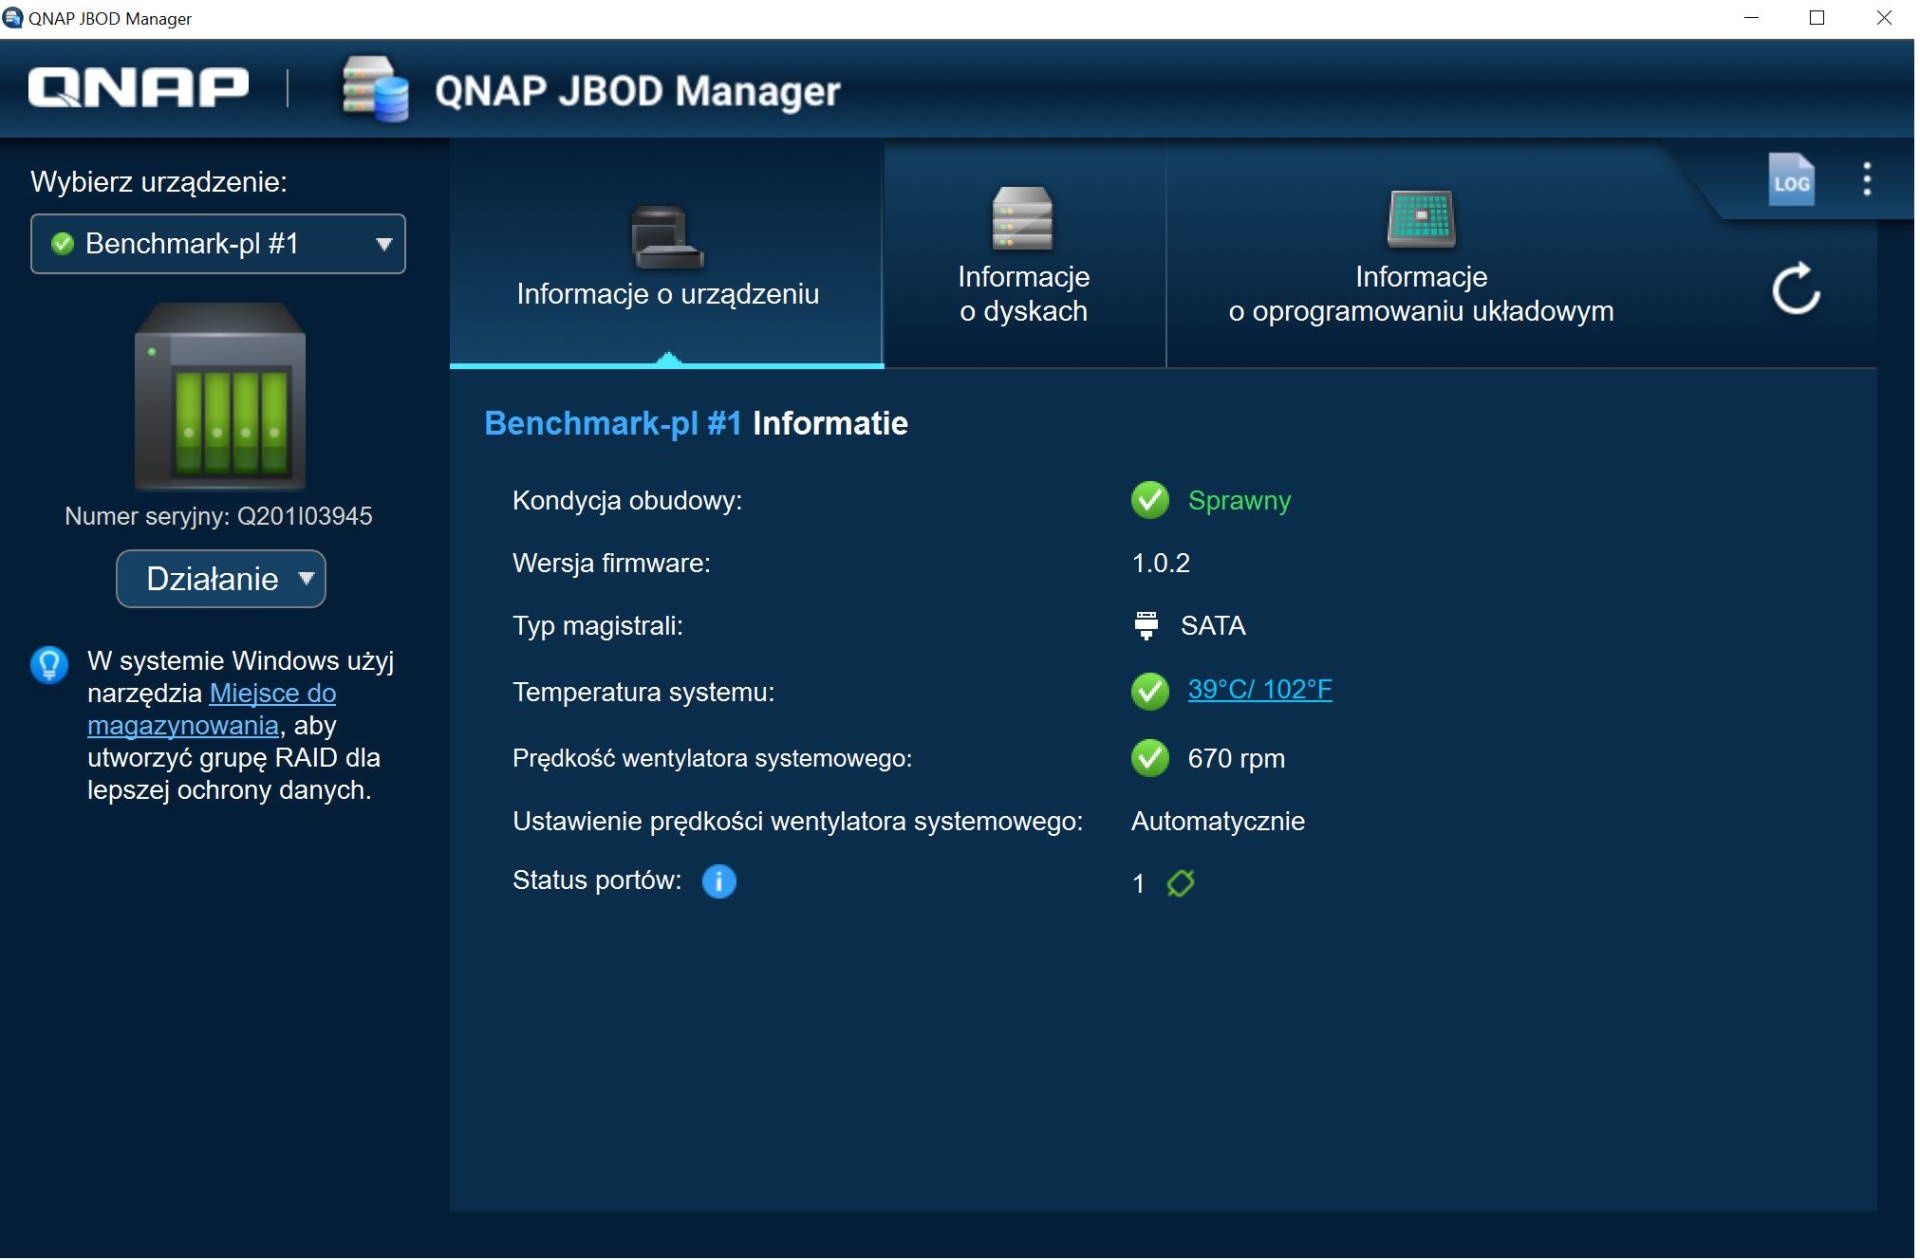The image size is (1920, 1260).
Task: Expand the Działanie action dropdown
Action: click(x=221, y=580)
